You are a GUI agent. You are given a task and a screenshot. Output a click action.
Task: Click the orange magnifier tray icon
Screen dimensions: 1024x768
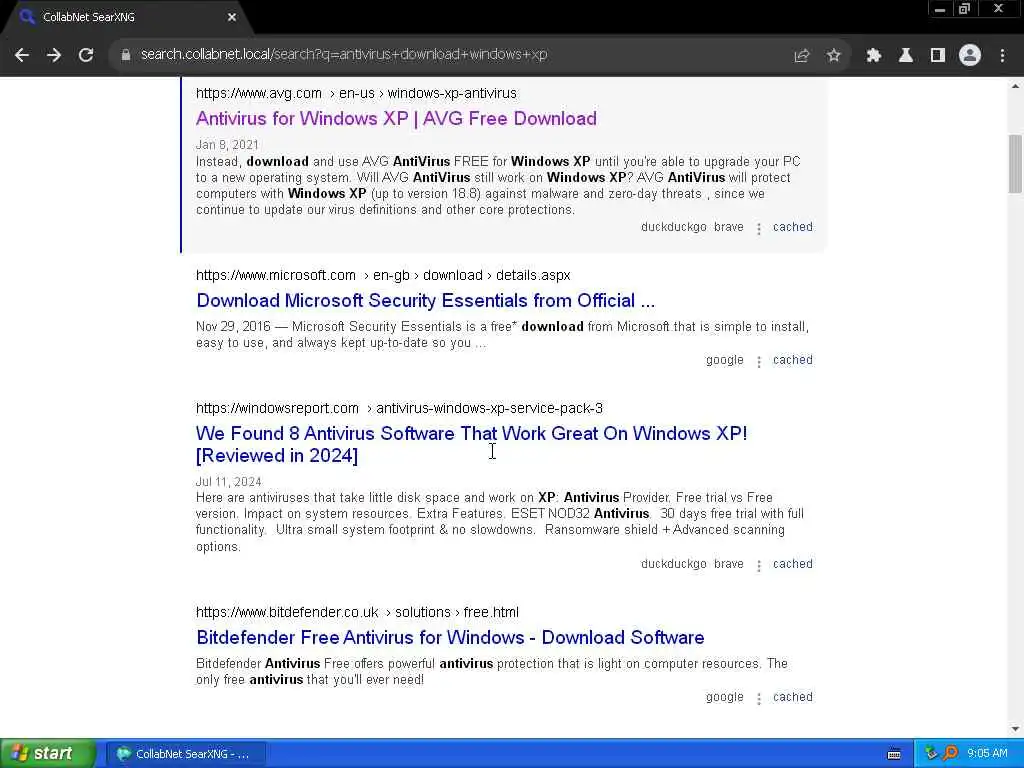(950, 754)
